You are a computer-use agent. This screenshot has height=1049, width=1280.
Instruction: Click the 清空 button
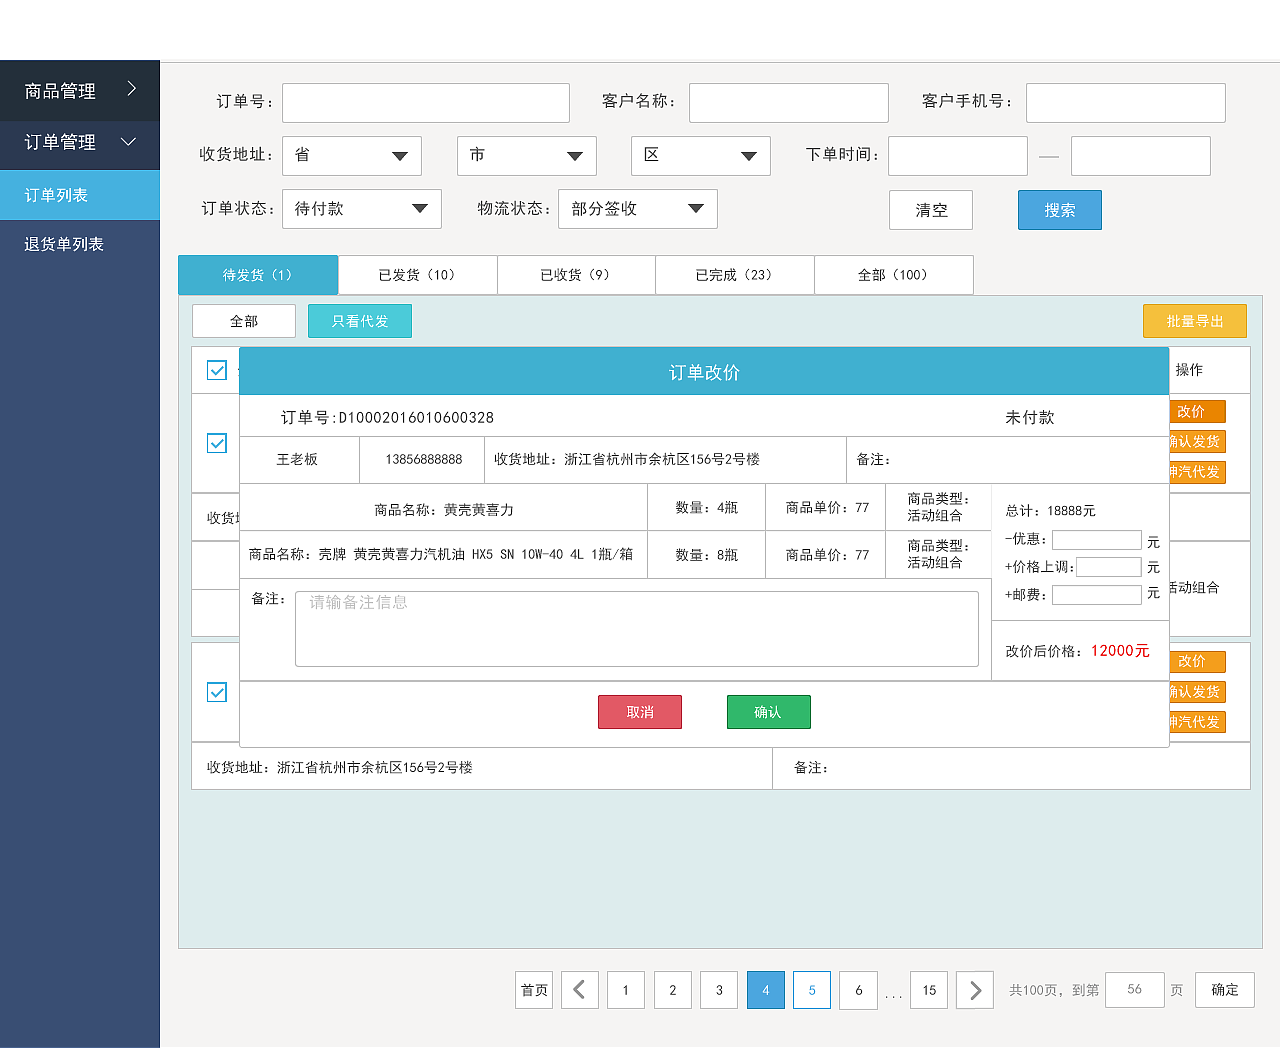tap(931, 210)
